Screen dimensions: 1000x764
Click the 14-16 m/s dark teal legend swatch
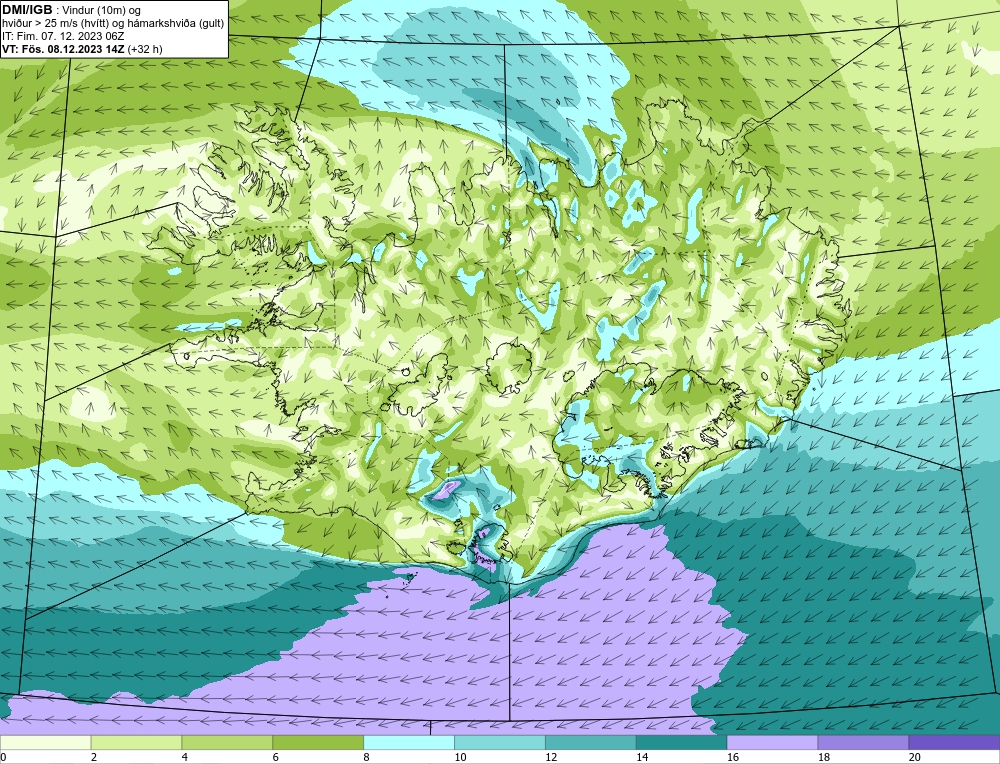[681, 742]
